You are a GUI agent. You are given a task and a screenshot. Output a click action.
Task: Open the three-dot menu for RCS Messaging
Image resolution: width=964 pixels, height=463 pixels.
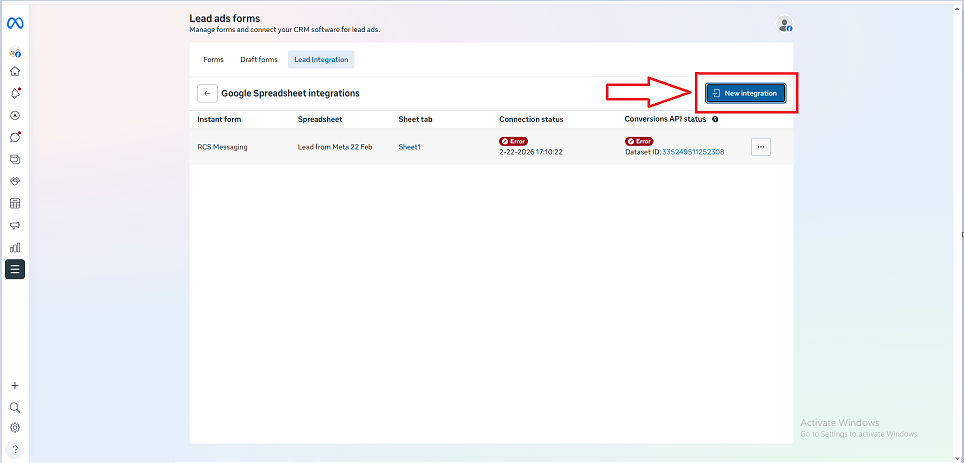[x=760, y=147]
